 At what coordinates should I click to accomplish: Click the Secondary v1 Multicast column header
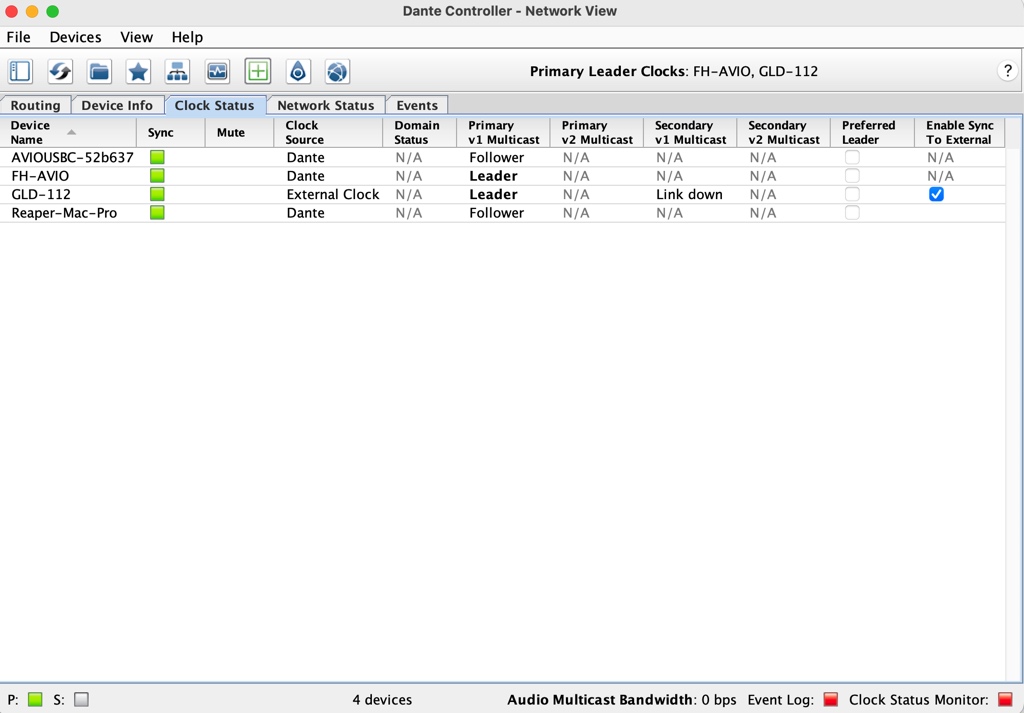click(x=690, y=133)
